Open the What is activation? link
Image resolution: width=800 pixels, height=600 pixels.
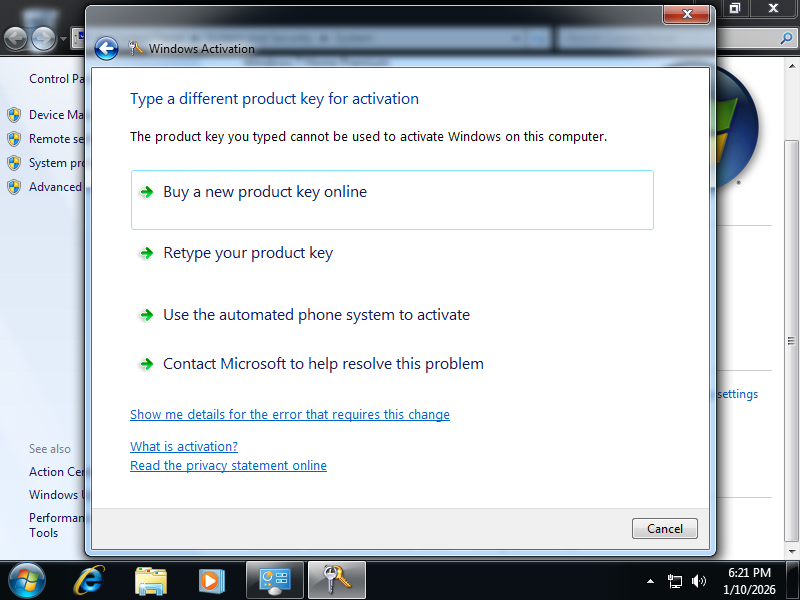(184, 446)
